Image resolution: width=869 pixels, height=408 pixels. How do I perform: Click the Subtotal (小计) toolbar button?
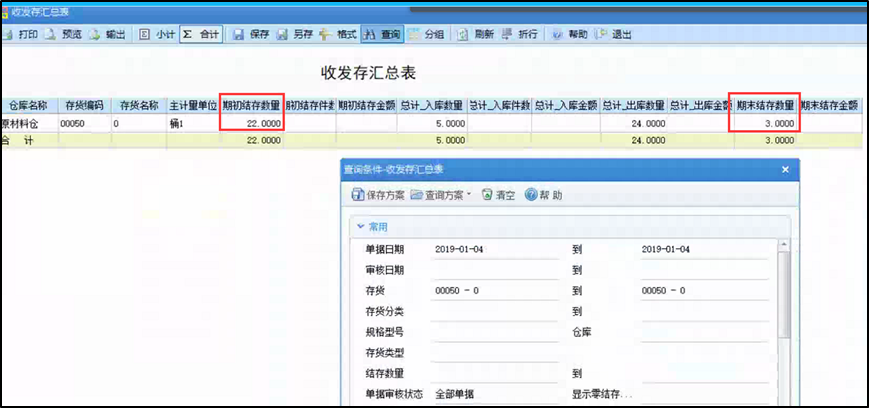pyautogui.click(x=157, y=35)
